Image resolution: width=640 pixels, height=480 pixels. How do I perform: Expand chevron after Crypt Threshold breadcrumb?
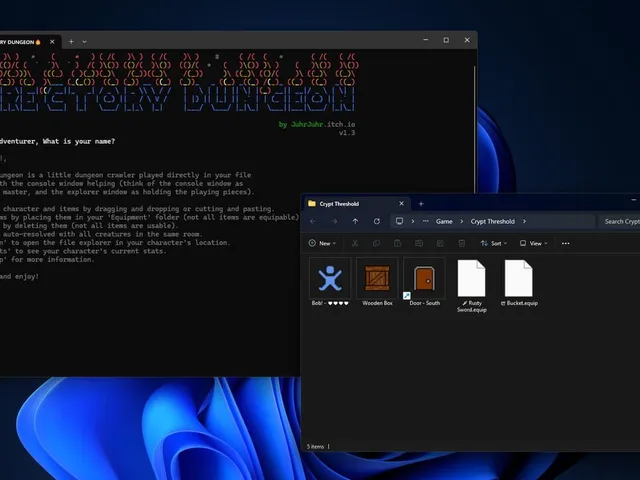coord(524,221)
